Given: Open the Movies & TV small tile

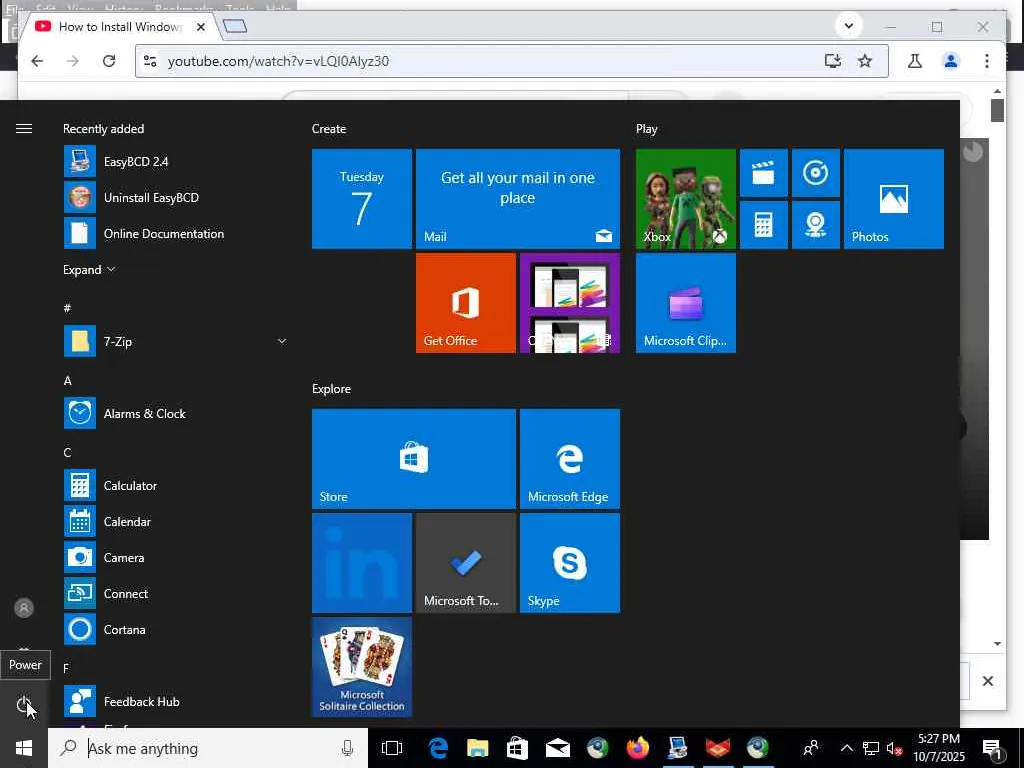Looking at the screenshot, I should (x=763, y=173).
